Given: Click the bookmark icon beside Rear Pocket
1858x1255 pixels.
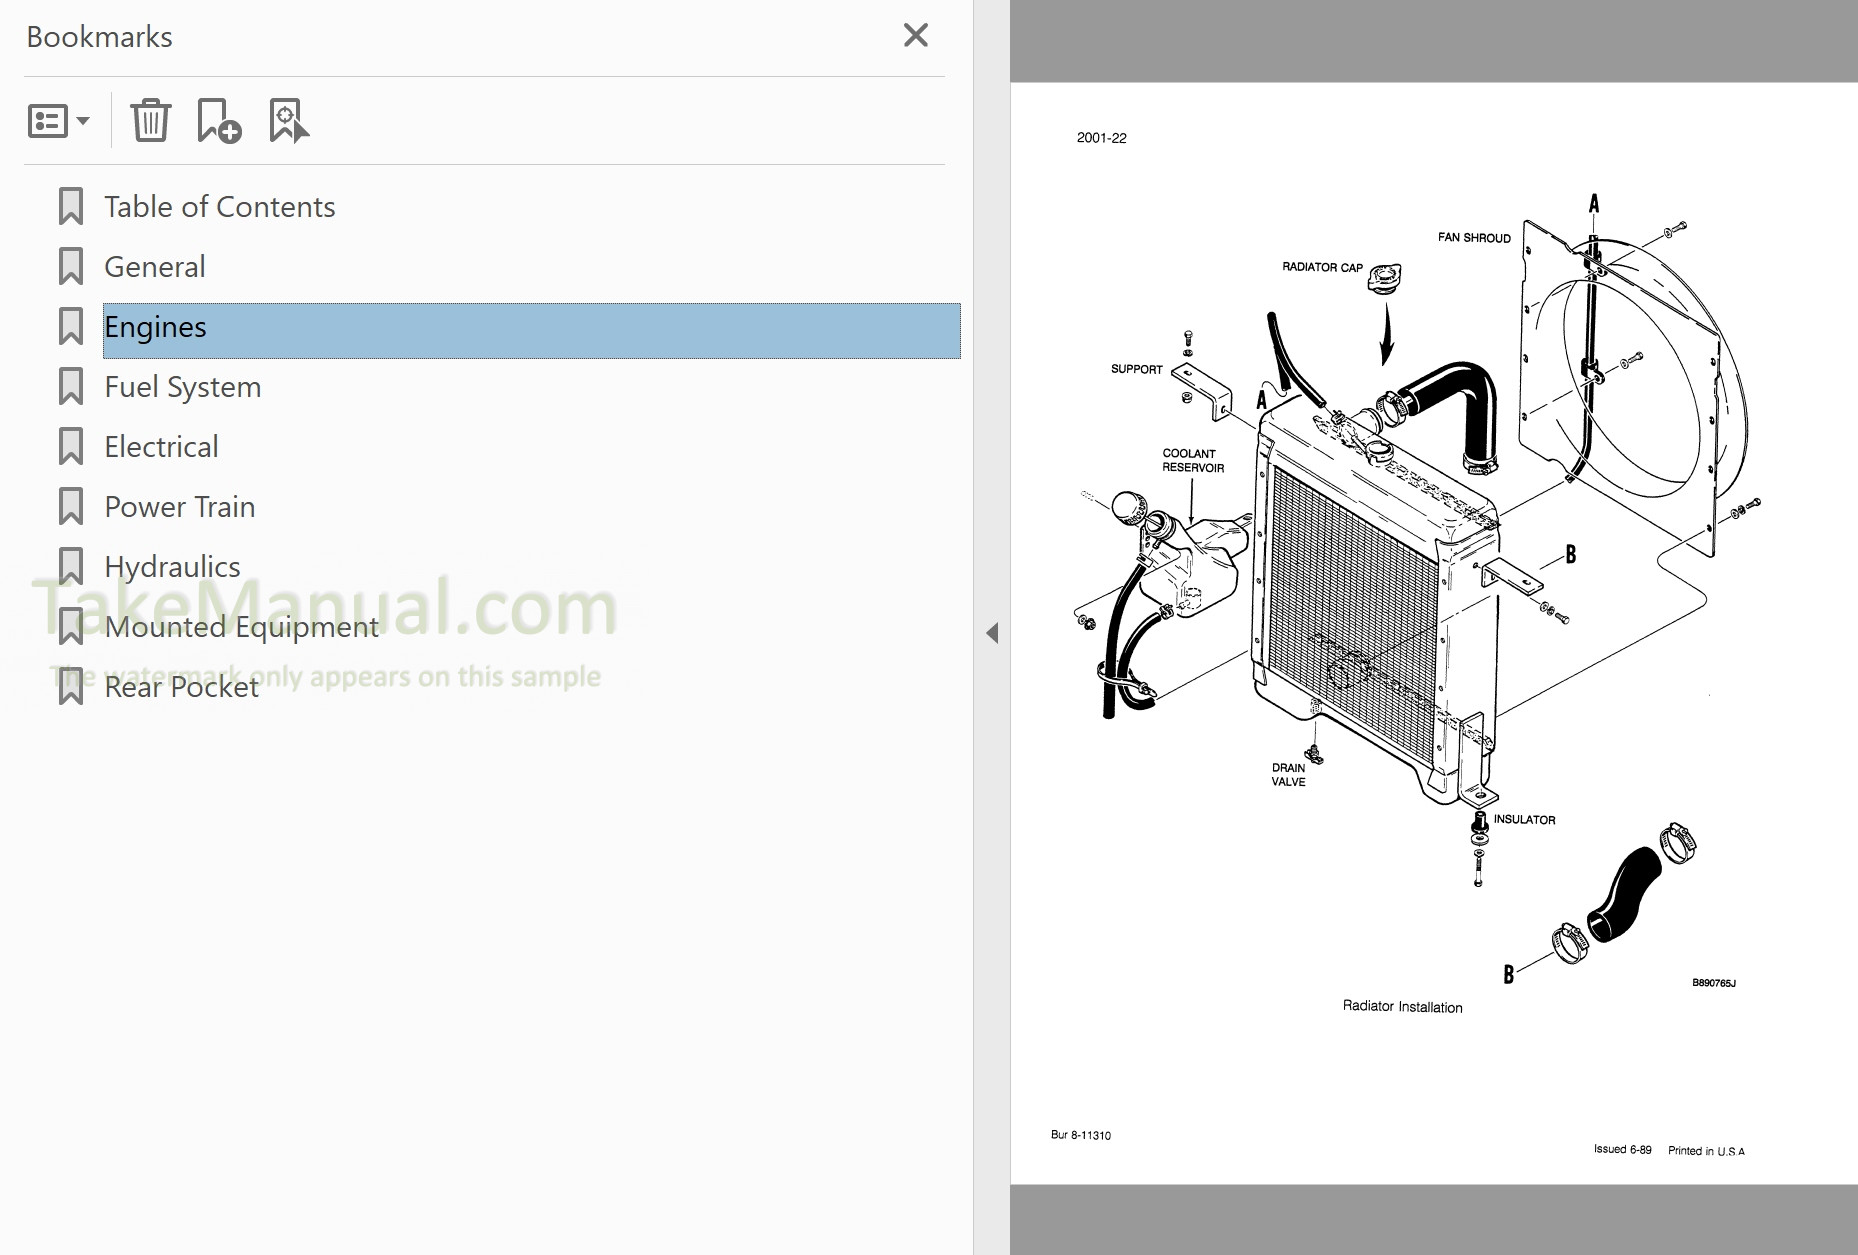Looking at the screenshot, I should (71, 686).
